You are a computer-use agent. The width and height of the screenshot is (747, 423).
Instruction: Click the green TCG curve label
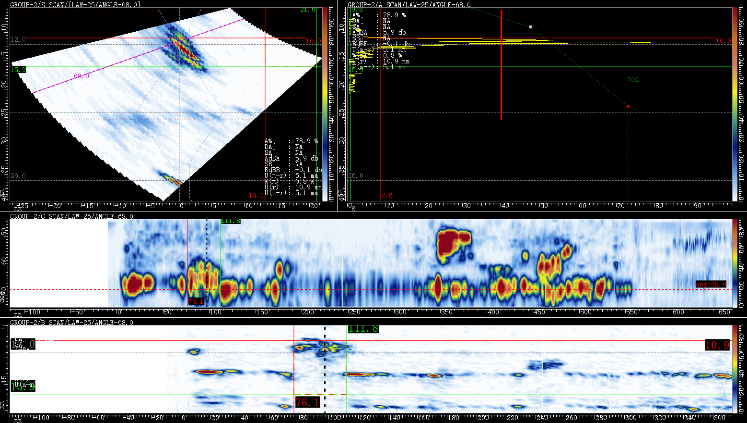[x=633, y=80]
